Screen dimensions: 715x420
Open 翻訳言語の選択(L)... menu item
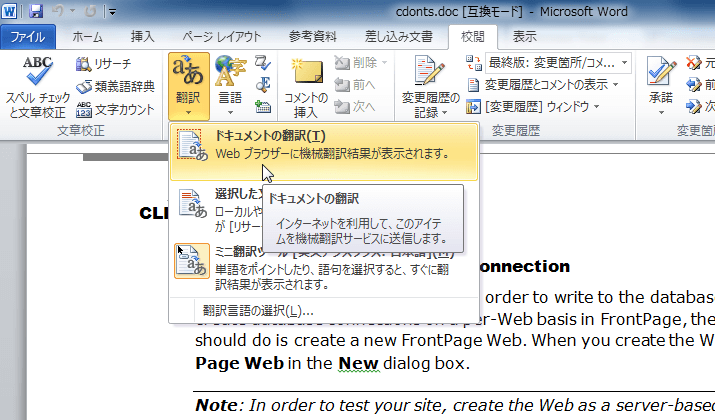[324, 311]
